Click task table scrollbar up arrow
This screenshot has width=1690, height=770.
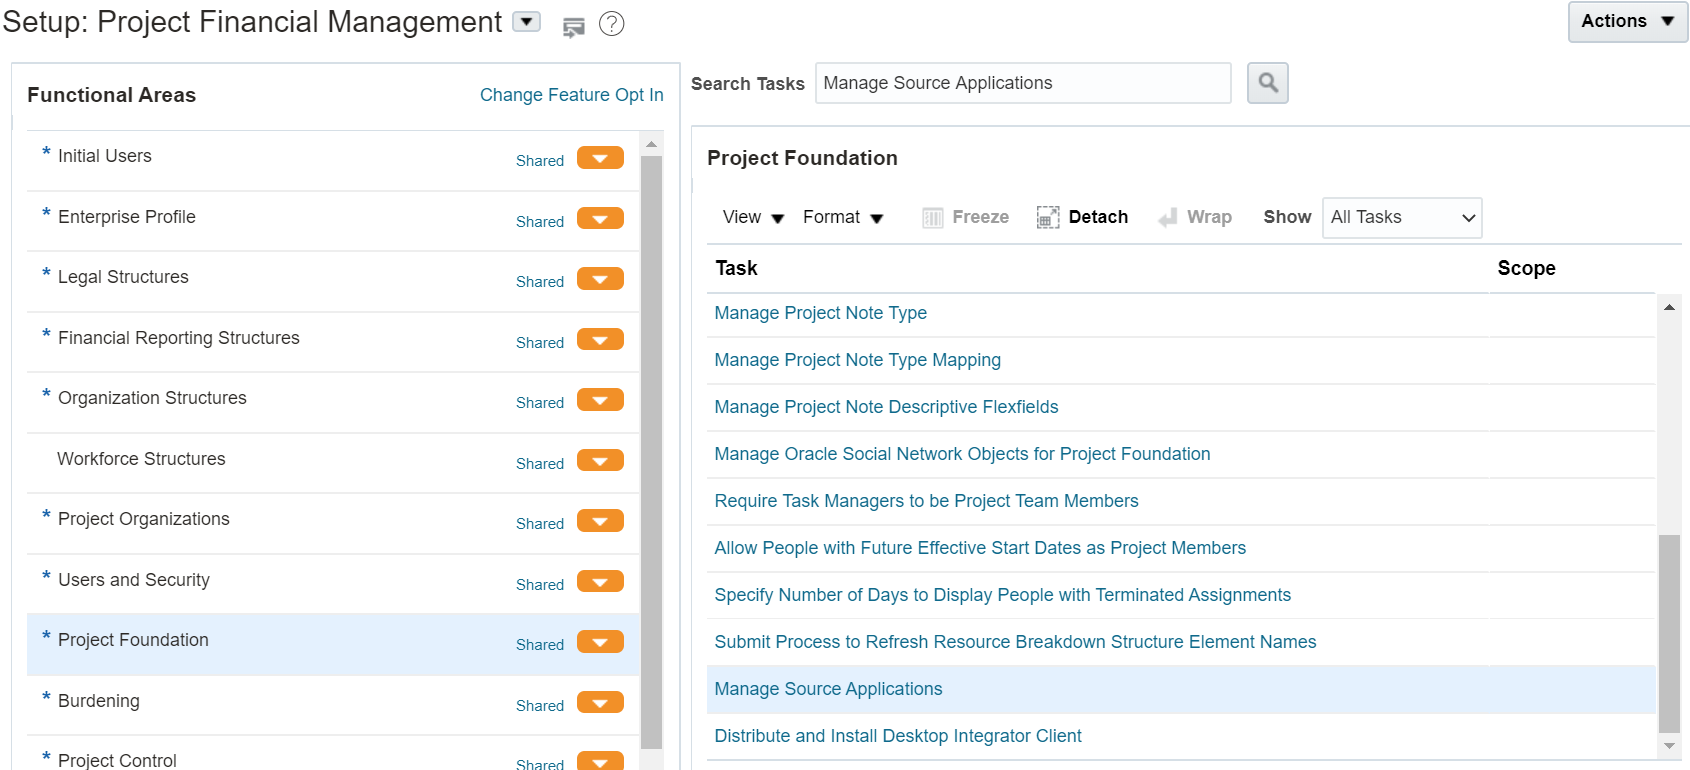point(1669,307)
